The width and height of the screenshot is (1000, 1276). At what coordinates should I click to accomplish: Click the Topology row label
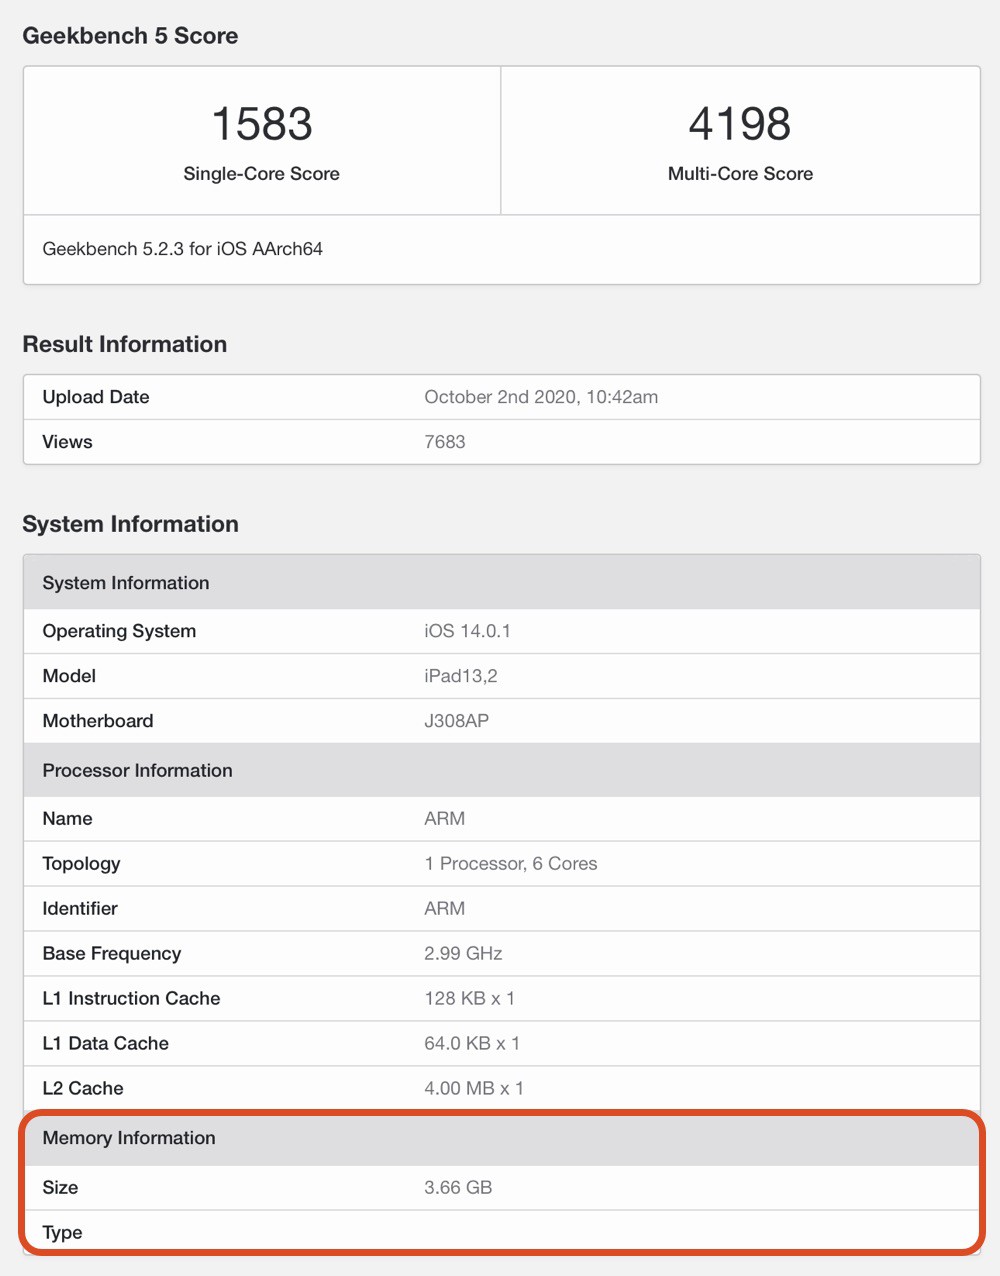pos(81,864)
